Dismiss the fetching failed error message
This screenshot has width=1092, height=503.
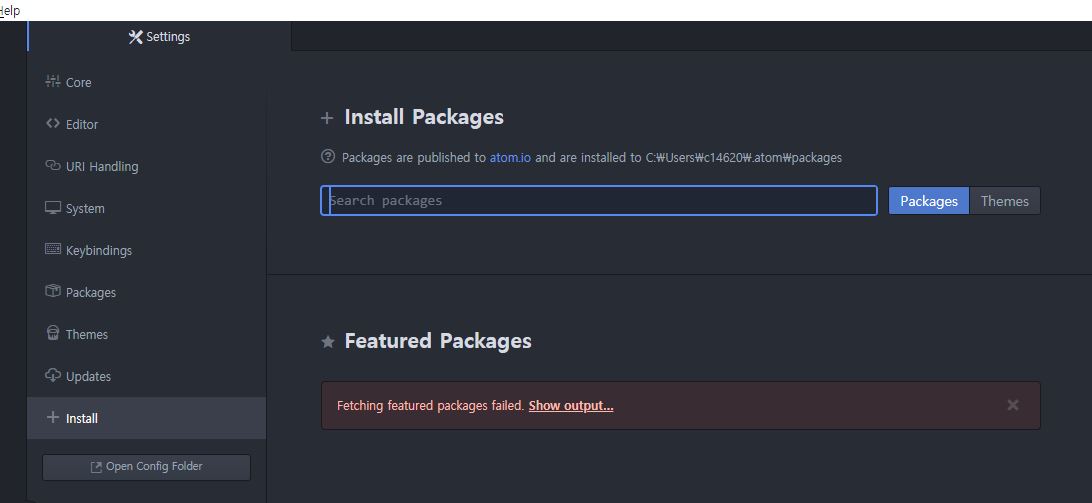click(1013, 405)
